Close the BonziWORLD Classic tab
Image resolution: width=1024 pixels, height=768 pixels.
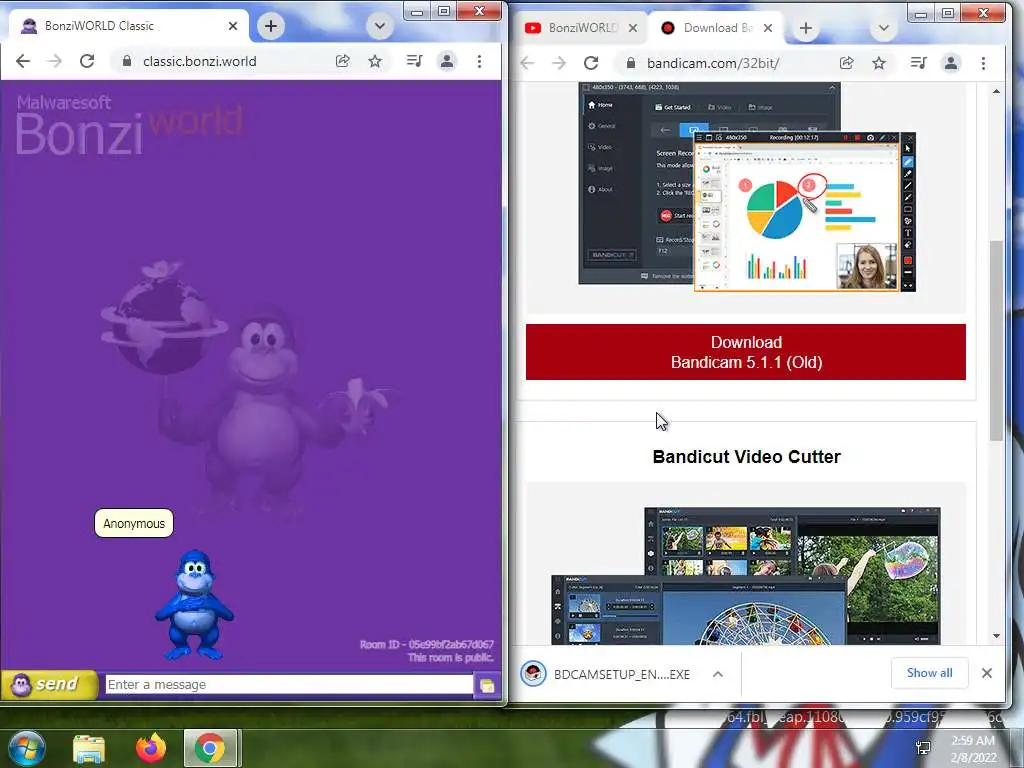(232, 26)
